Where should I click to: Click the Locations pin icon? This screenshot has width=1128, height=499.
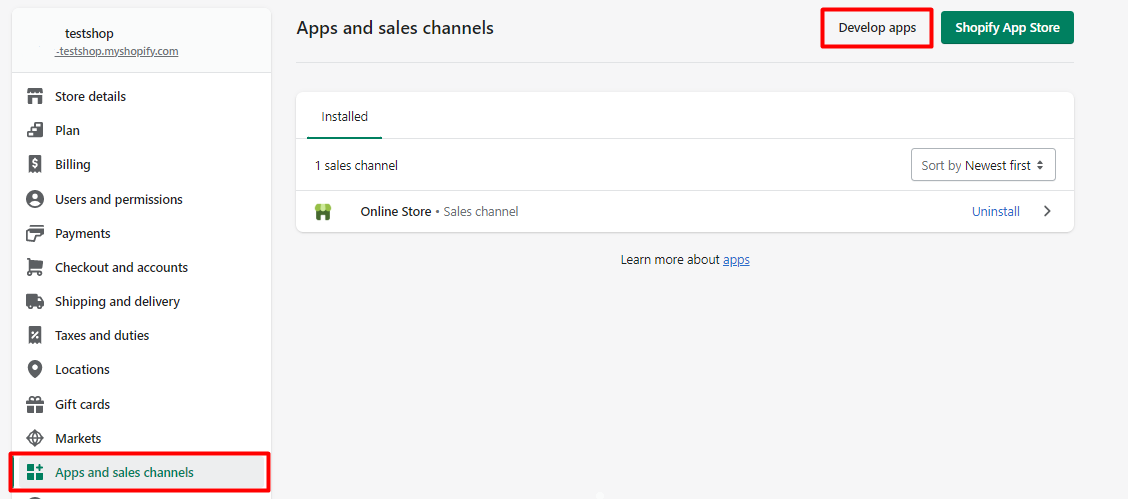coord(35,369)
